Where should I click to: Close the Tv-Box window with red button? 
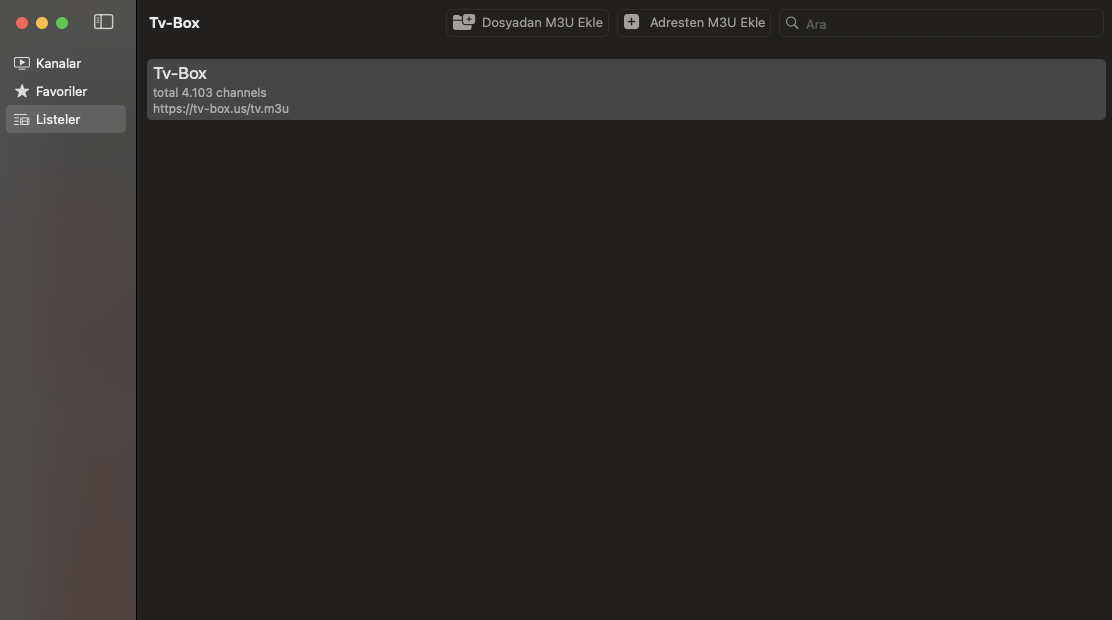coord(22,23)
